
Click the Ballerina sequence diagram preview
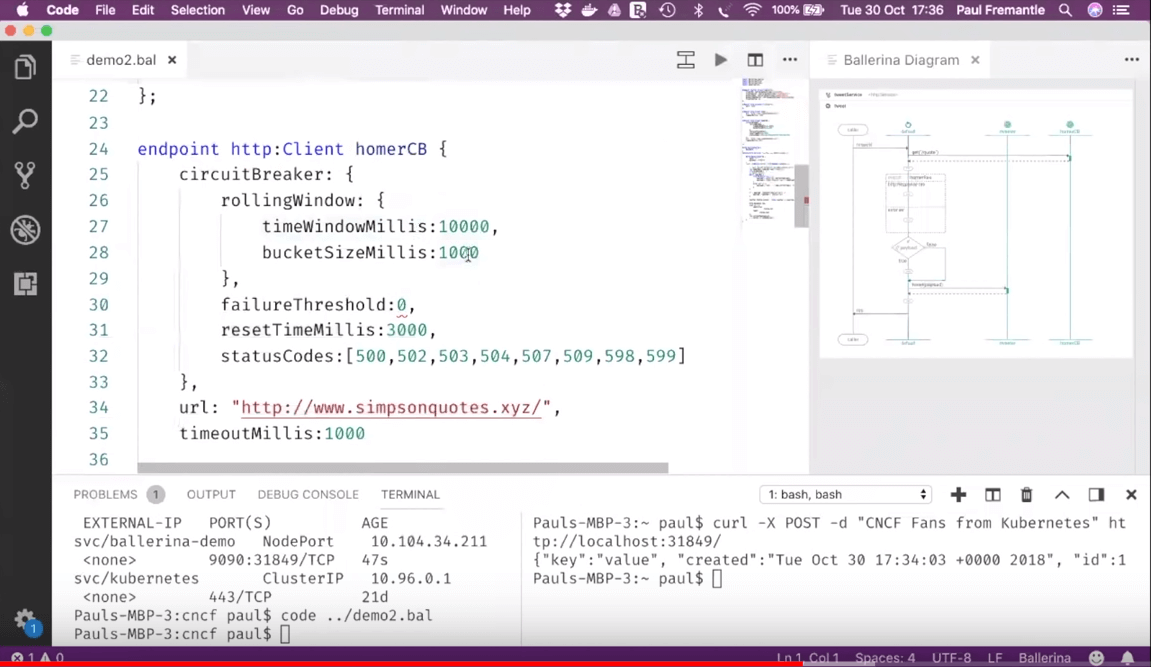coord(975,224)
